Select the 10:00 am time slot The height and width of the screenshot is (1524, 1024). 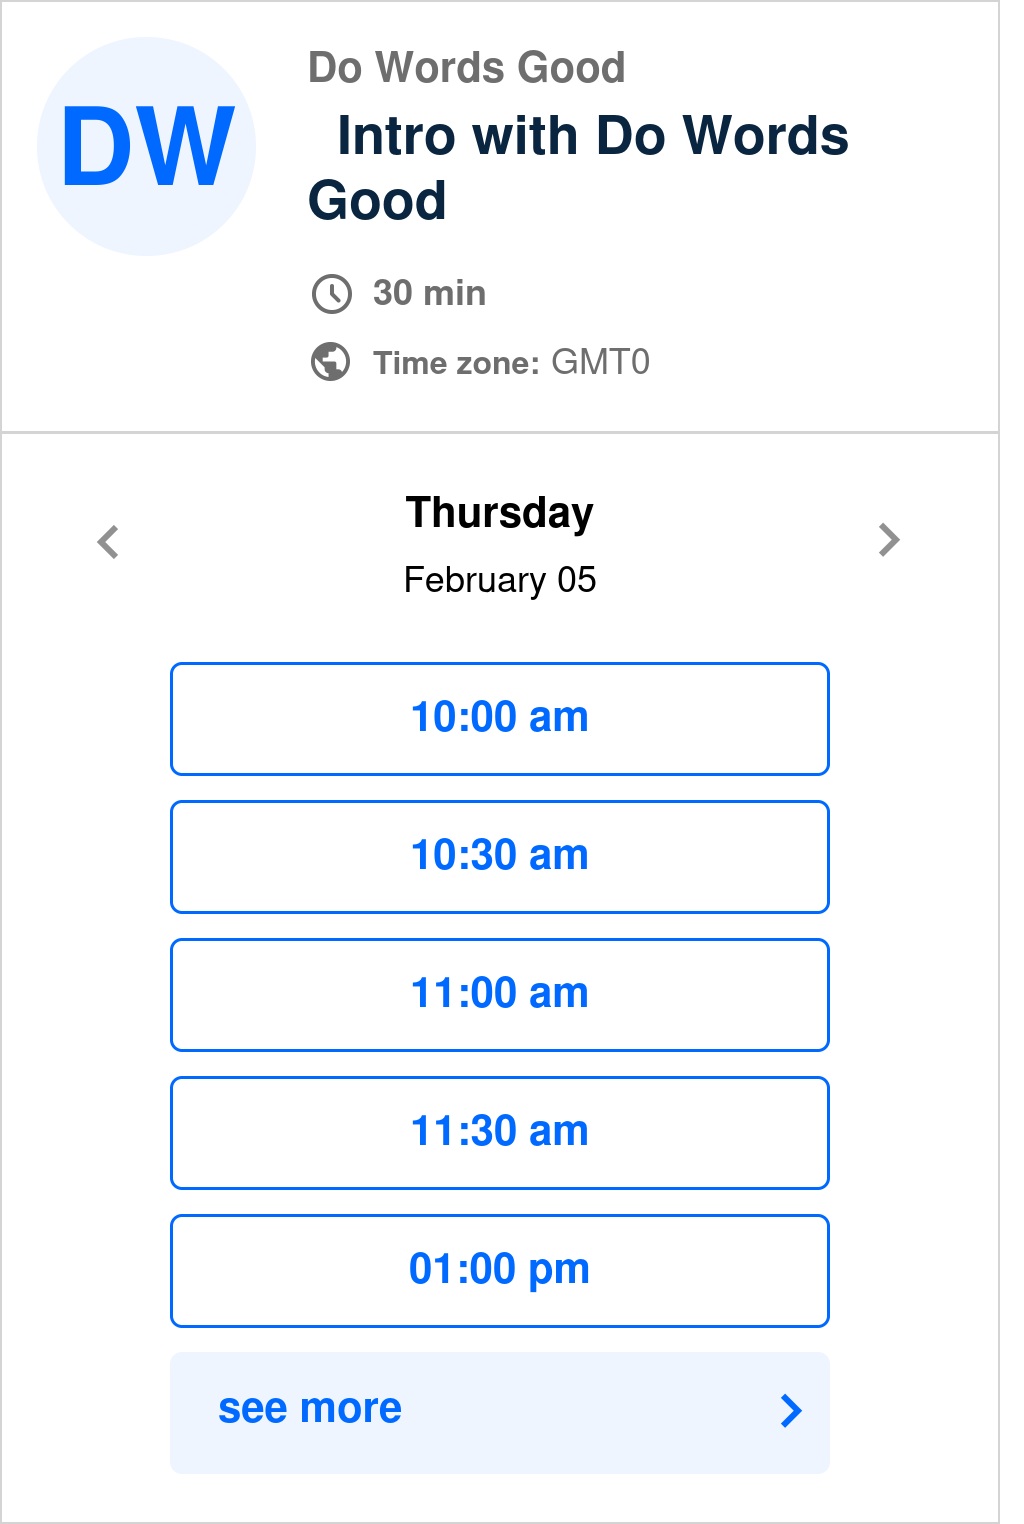click(x=500, y=718)
